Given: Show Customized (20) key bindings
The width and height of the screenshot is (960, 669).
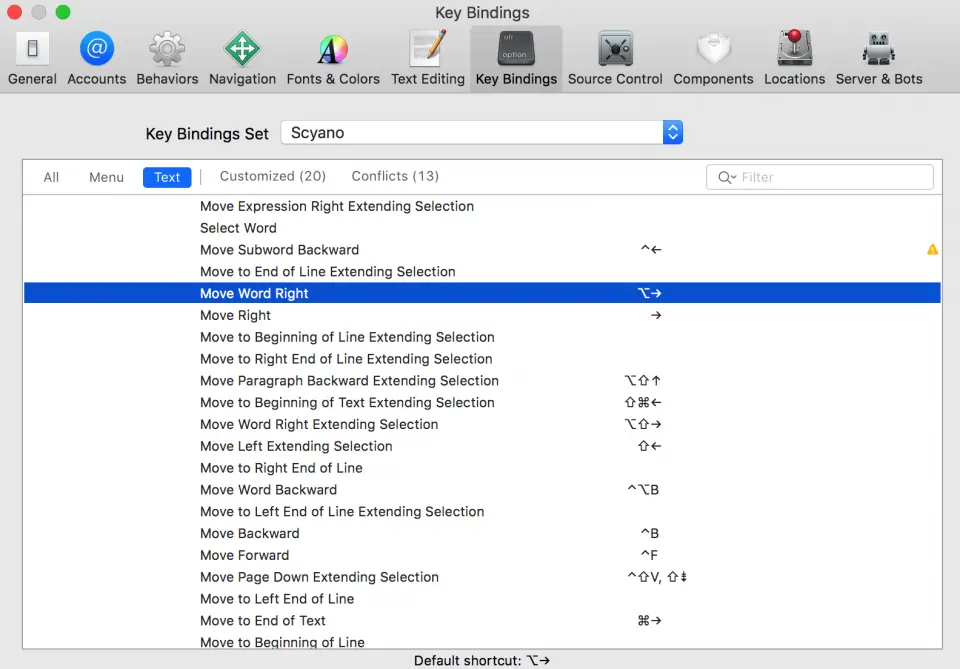Looking at the screenshot, I should (272, 176).
